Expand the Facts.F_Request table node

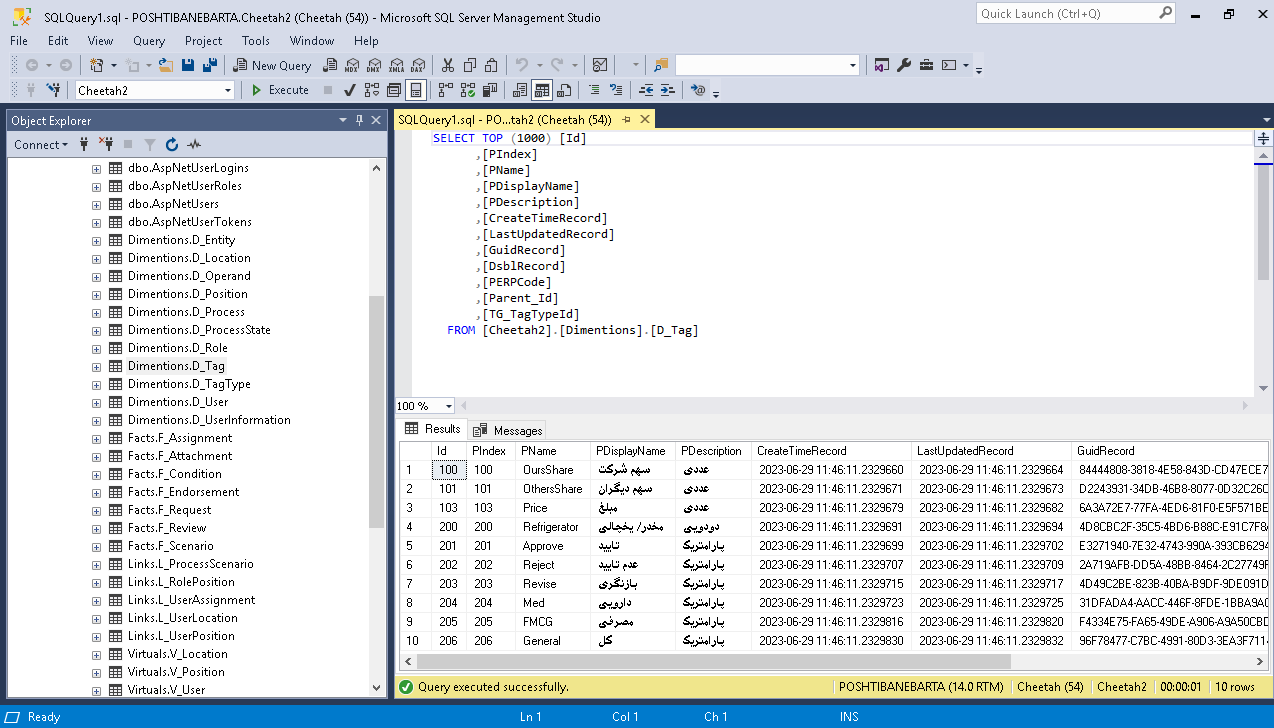pos(97,510)
